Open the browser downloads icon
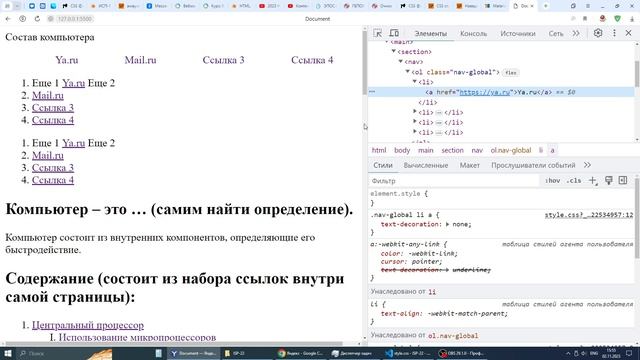Image resolution: width=640 pixels, height=360 pixels. 632,19
